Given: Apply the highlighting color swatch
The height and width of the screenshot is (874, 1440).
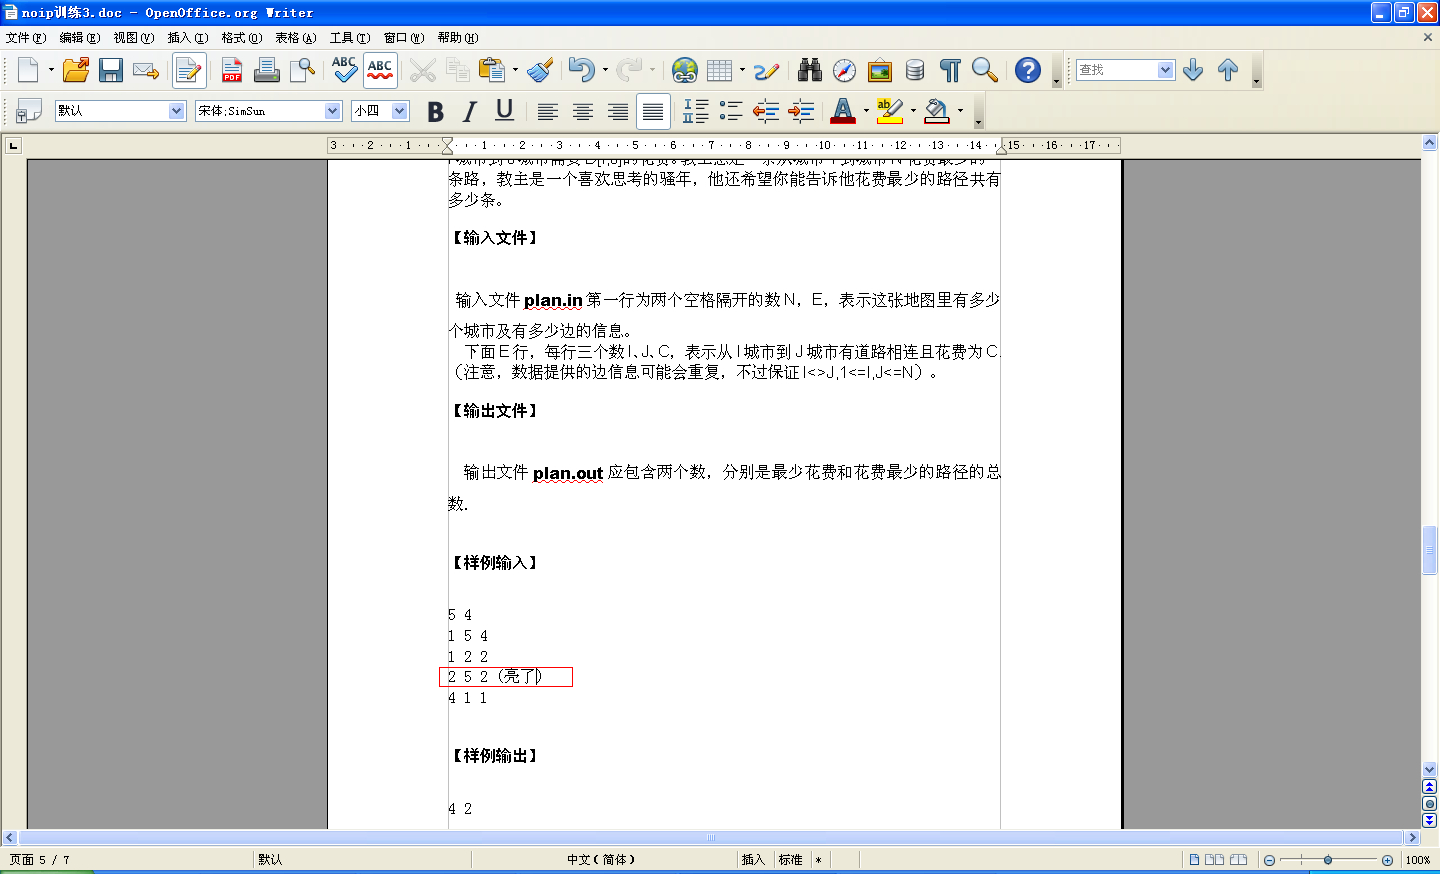Looking at the screenshot, I should tap(889, 111).
